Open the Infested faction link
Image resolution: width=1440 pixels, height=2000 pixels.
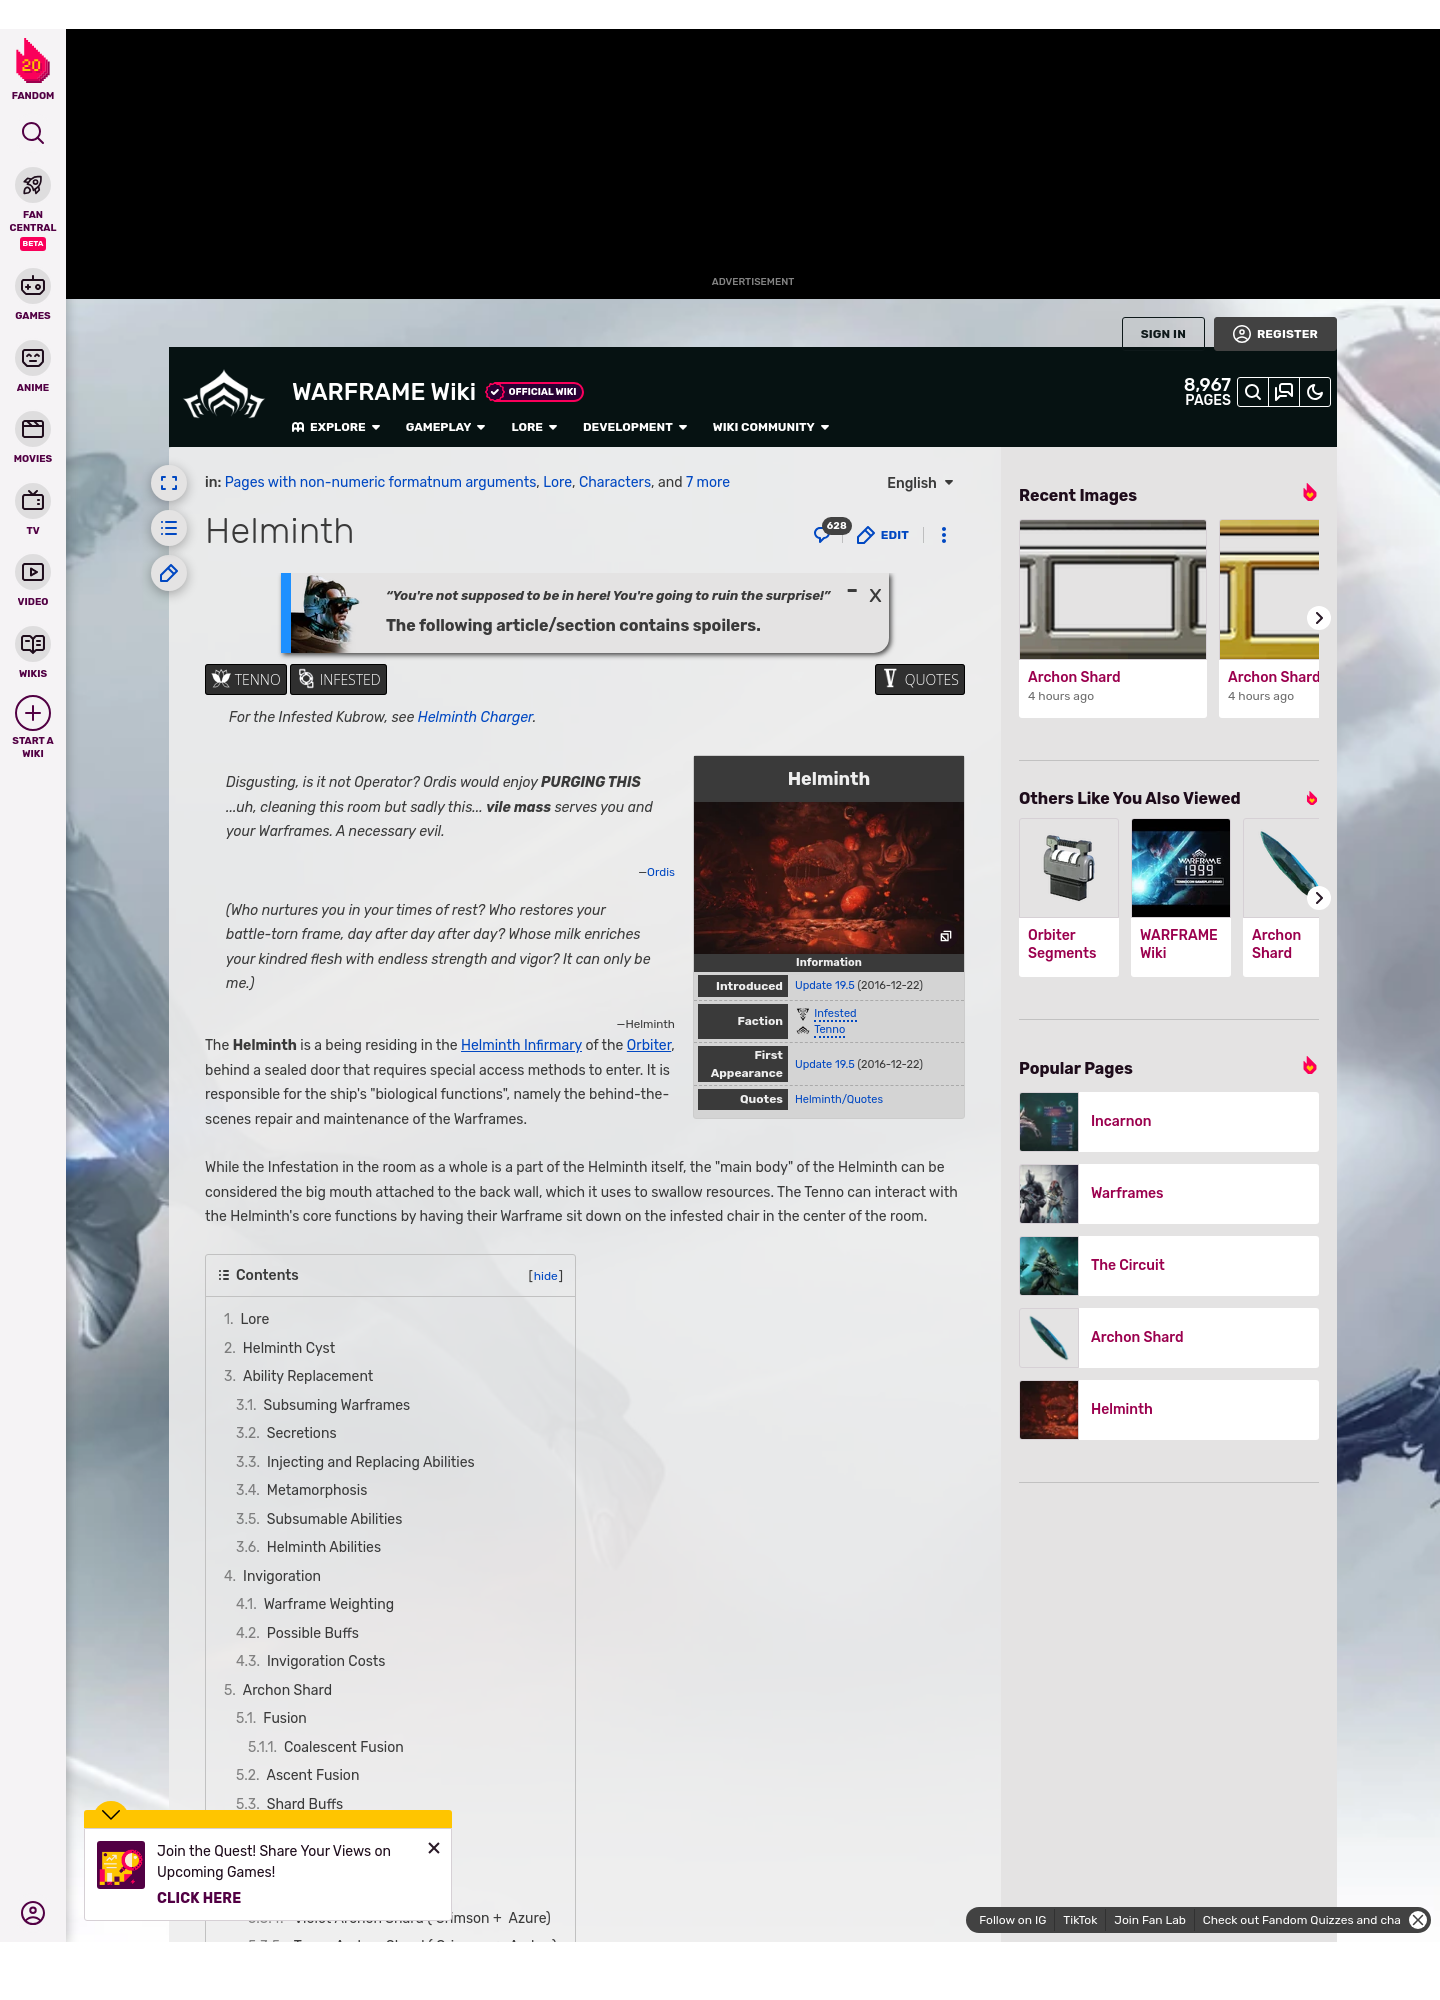(835, 1014)
